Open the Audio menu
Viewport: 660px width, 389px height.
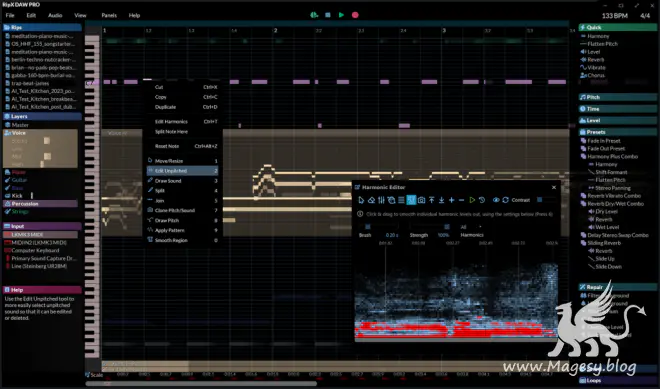pyautogui.click(x=55, y=15)
